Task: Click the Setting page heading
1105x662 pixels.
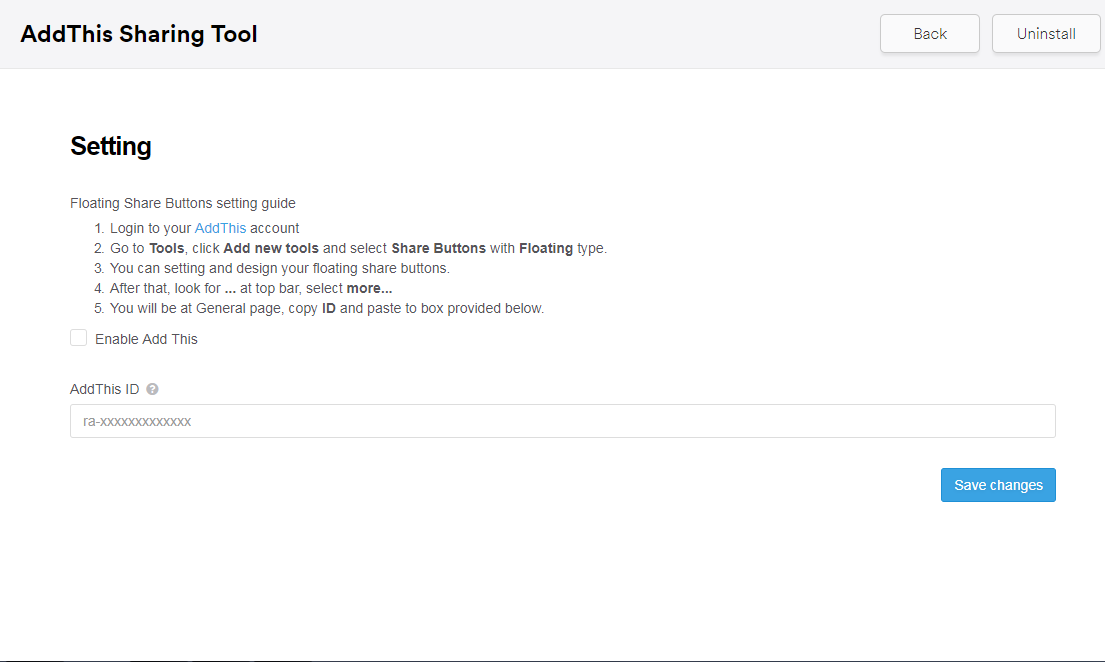Action: (110, 146)
